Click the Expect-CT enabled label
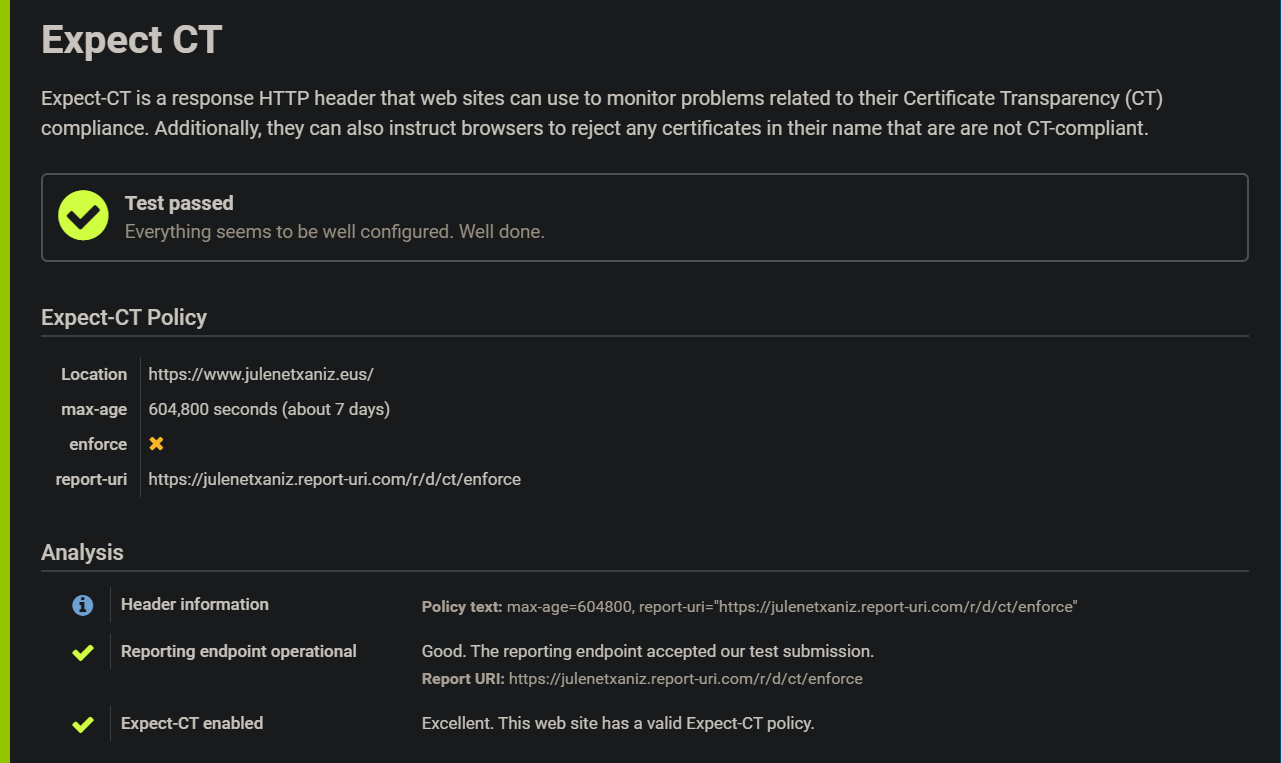 (x=192, y=723)
